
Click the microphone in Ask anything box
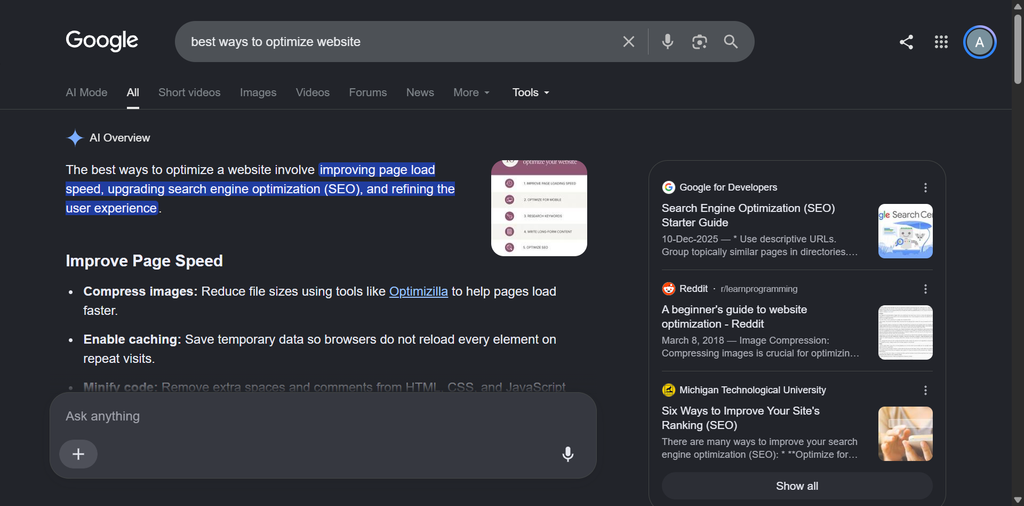tap(568, 454)
